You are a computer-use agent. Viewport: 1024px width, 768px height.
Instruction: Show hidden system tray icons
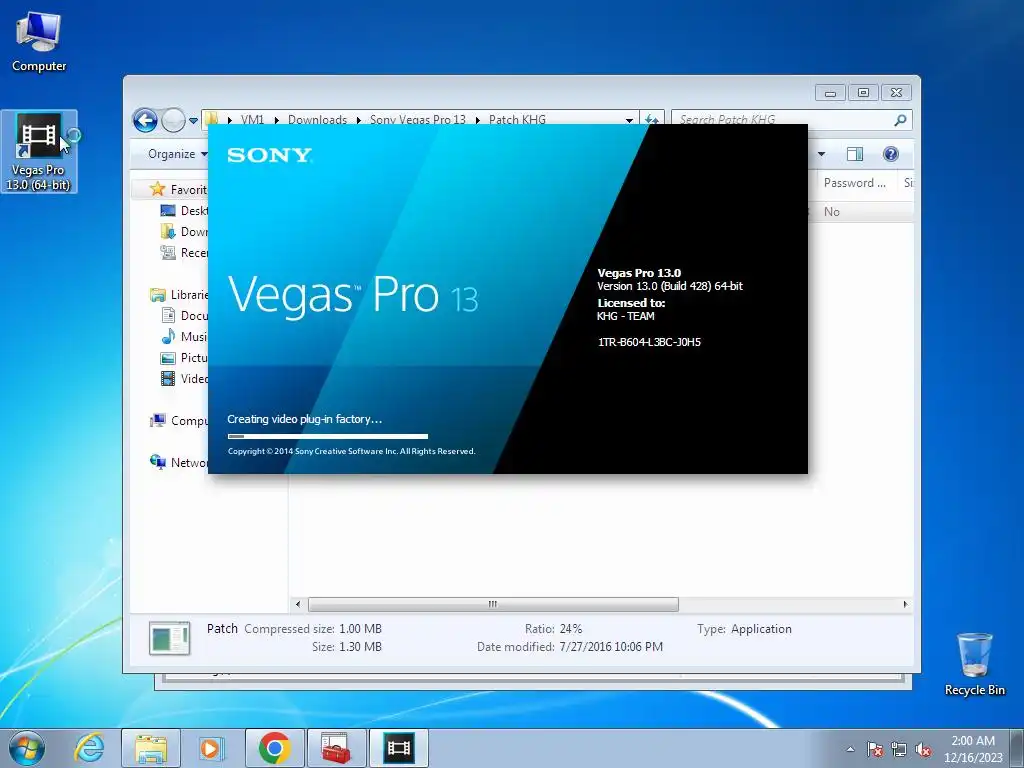(x=850, y=749)
